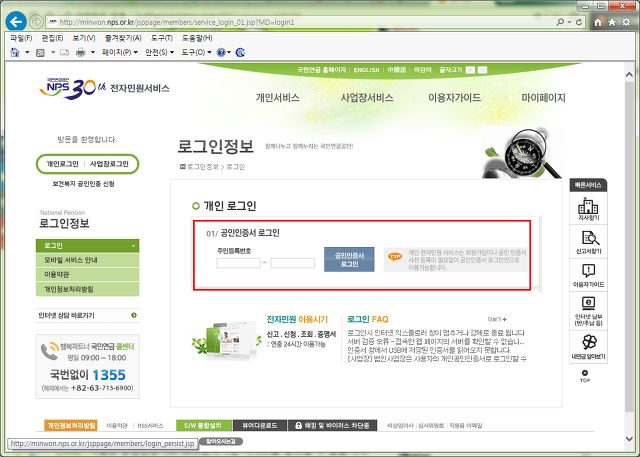Click the browser address bar URL
The width and height of the screenshot is (640, 457).
click(177, 22)
